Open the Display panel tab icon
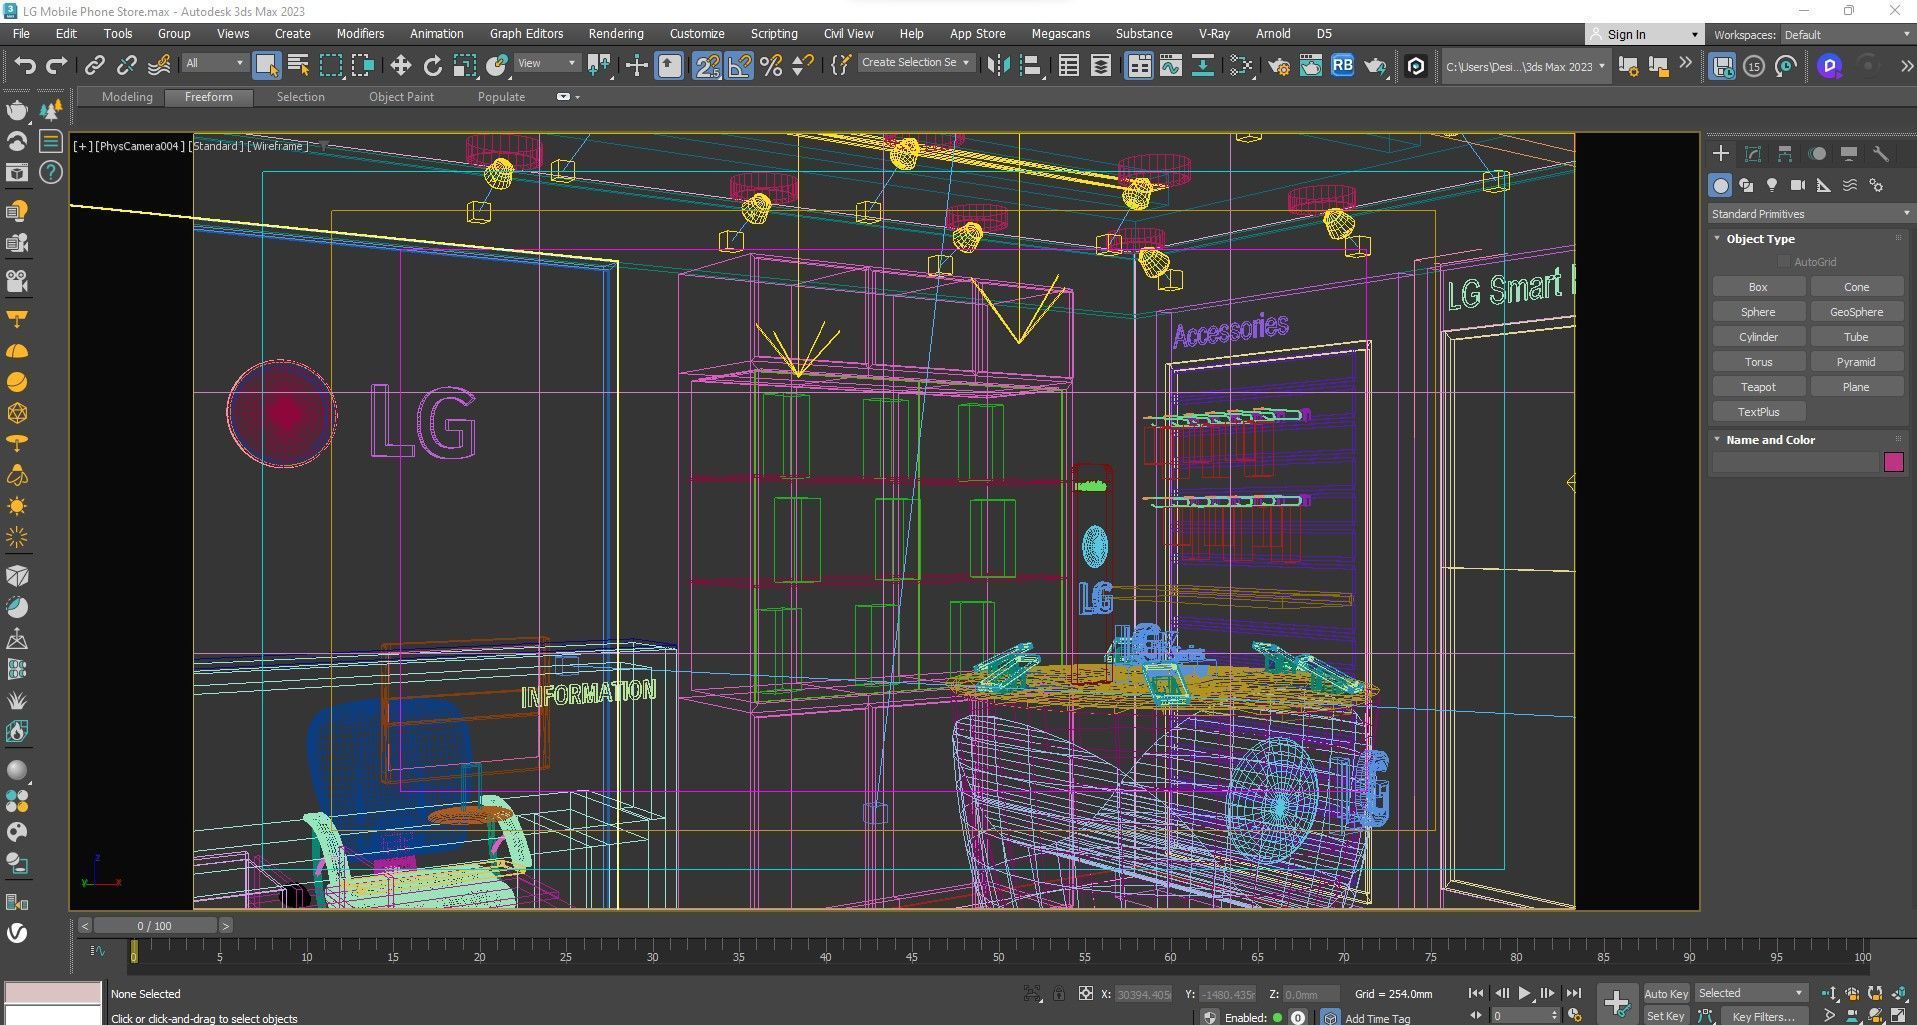 point(1849,153)
